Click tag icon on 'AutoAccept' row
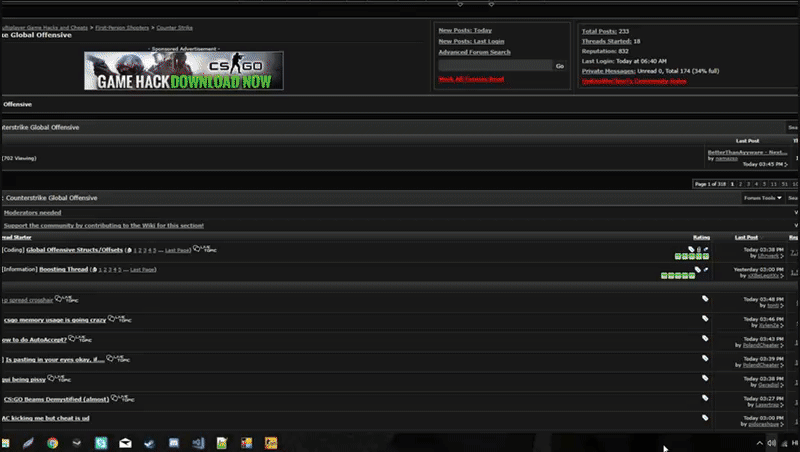Screen dimensions: 800x452 (705, 338)
